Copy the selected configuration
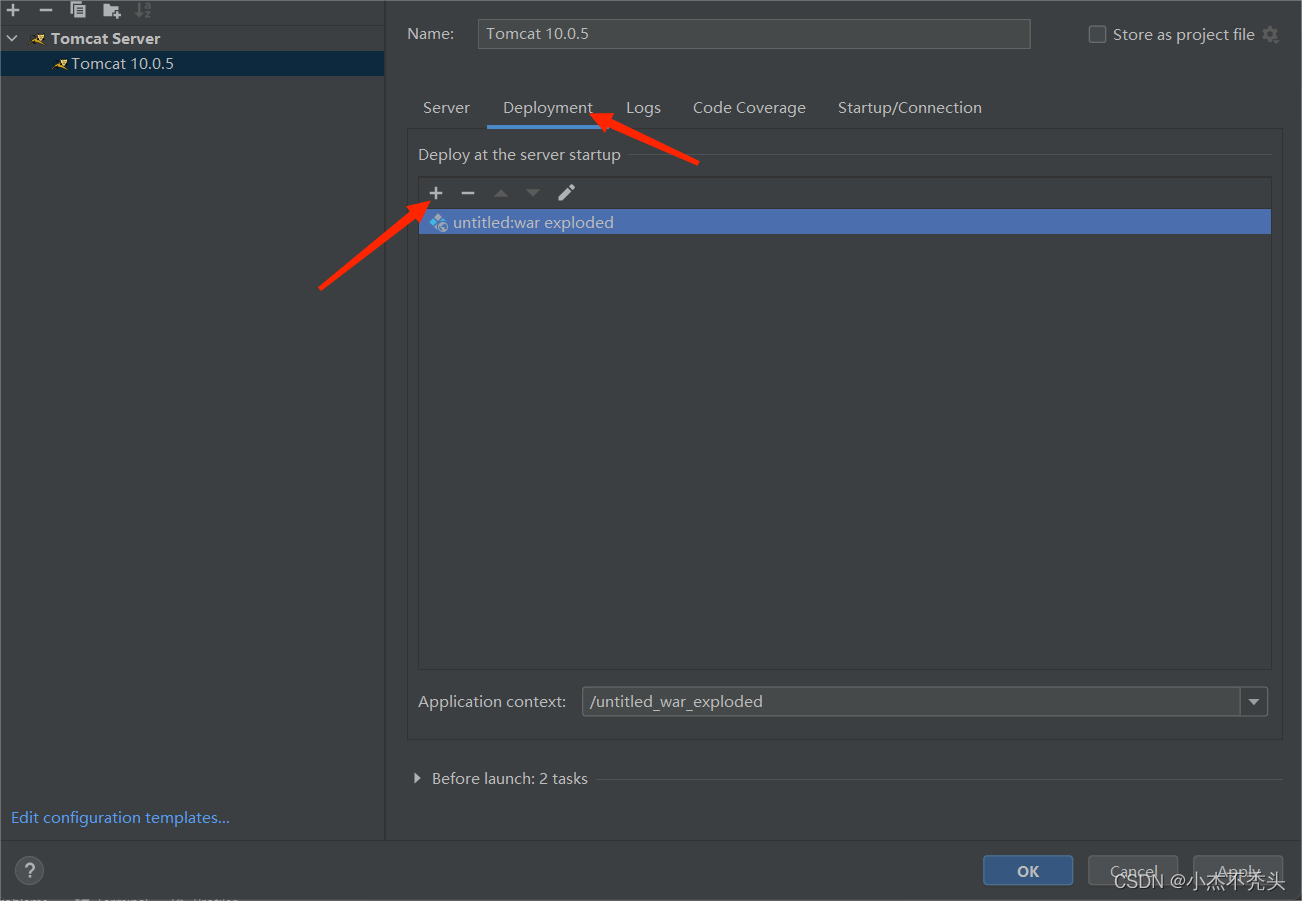Screen dimensions: 1302x901 [78, 10]
